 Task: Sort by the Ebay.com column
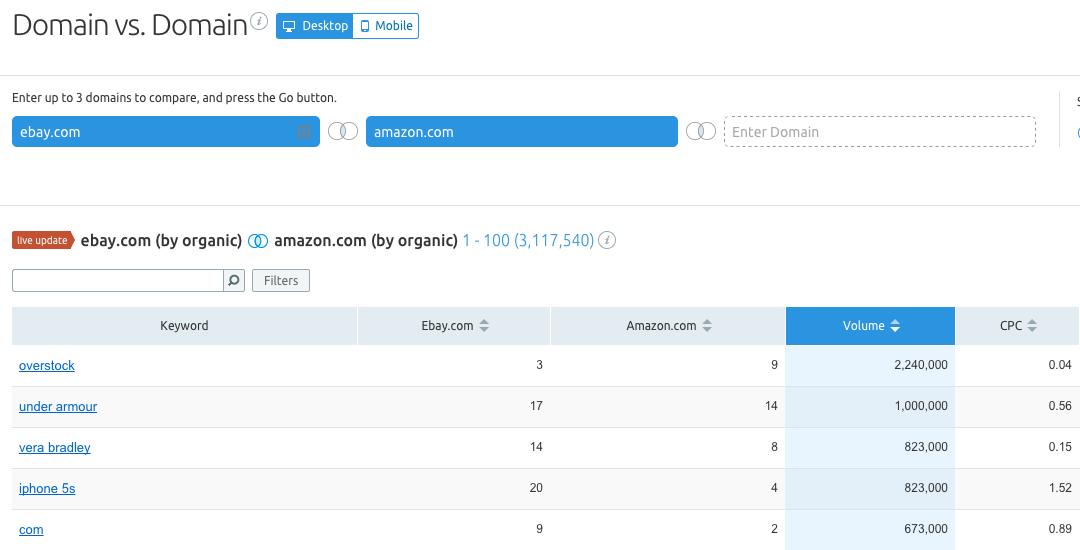(455, 326)
